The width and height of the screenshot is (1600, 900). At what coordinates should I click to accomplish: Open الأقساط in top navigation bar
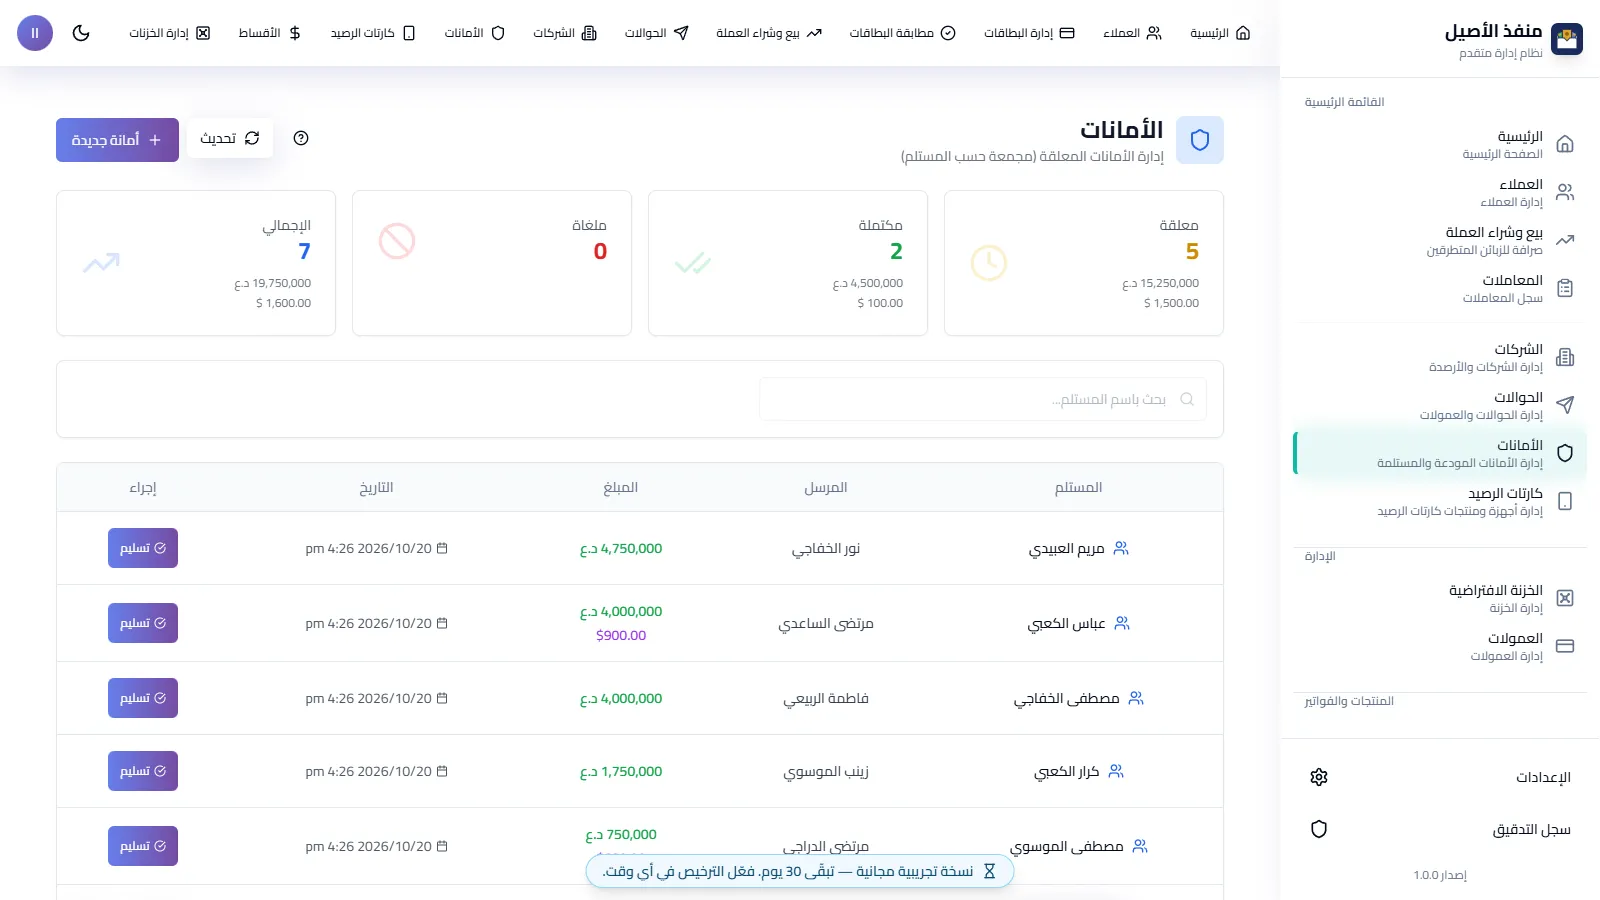coord(269,33)
